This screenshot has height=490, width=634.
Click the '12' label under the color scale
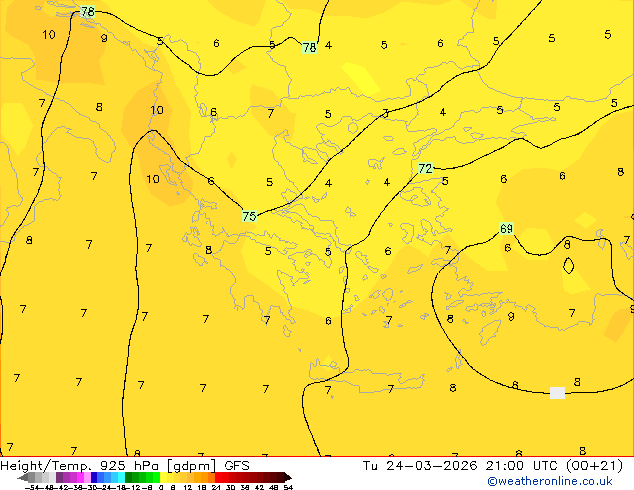188,487
